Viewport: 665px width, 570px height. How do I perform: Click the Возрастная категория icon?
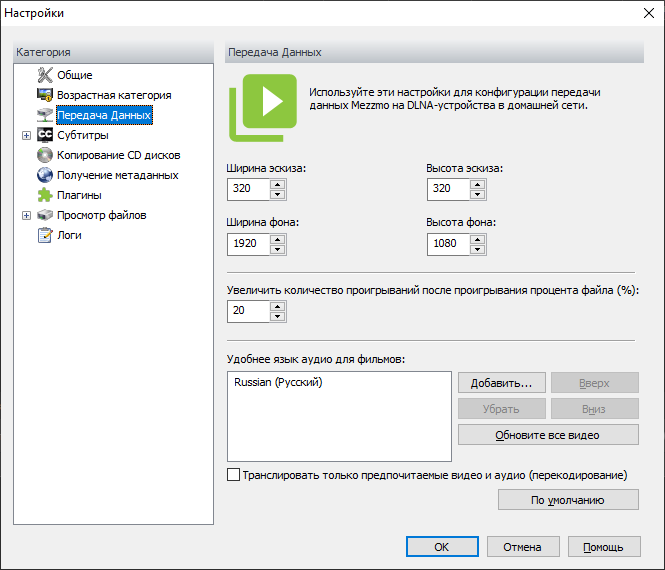(x=45, y=95)
